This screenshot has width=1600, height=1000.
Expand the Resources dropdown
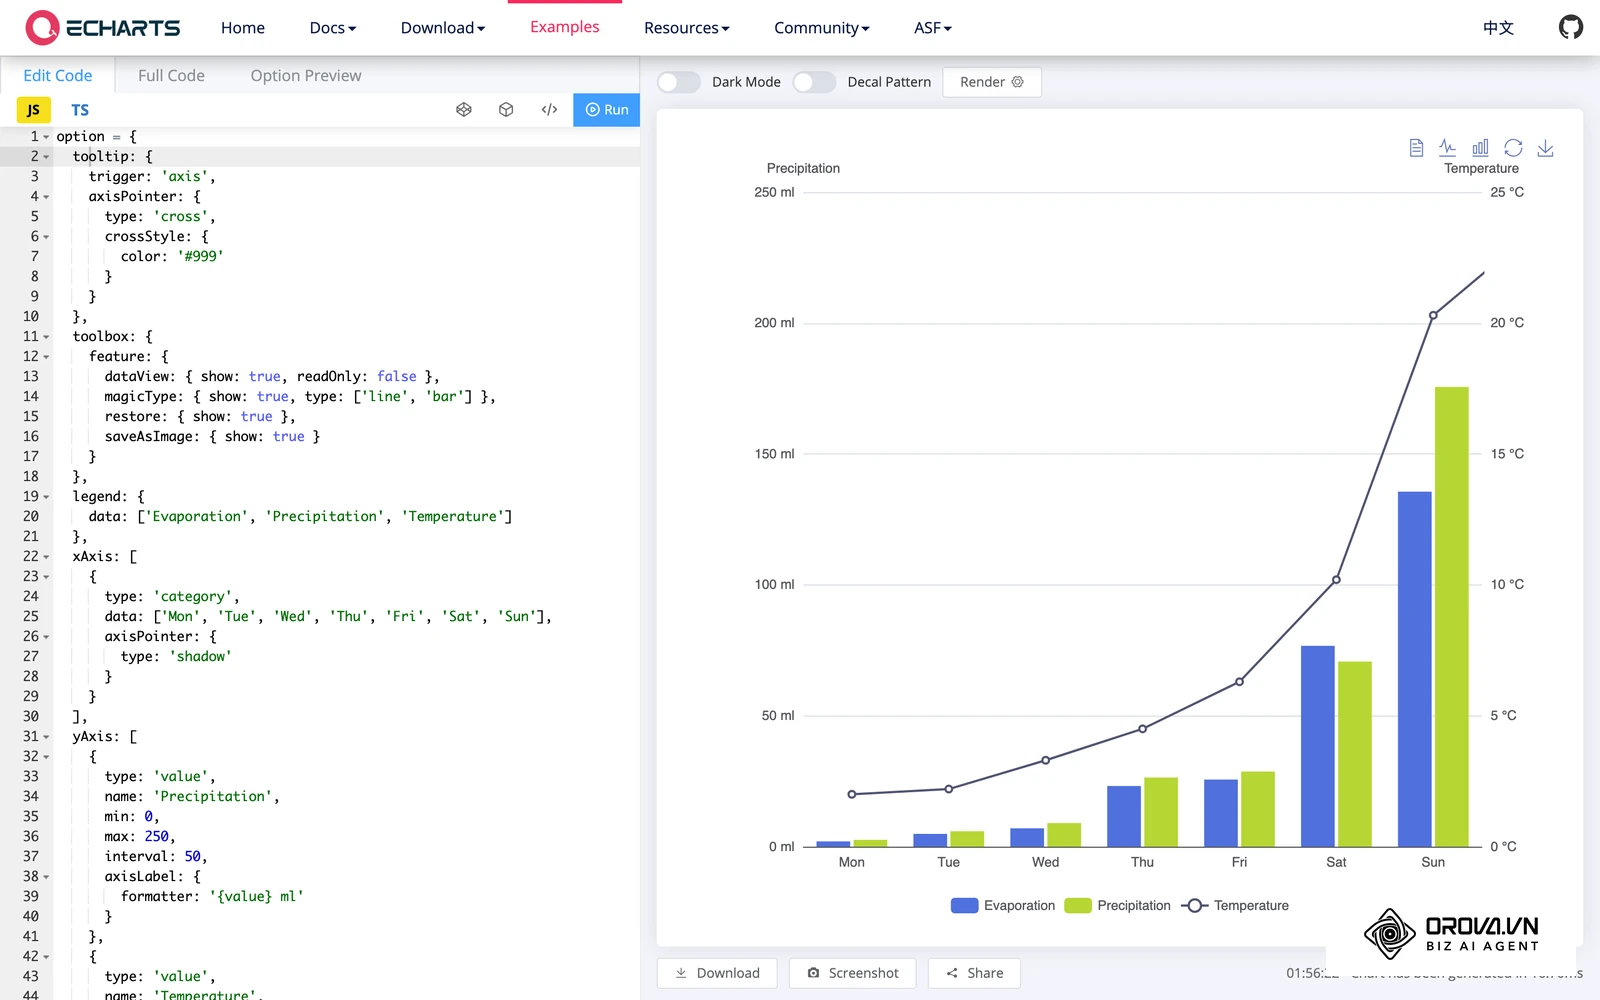tap(687, 28)
